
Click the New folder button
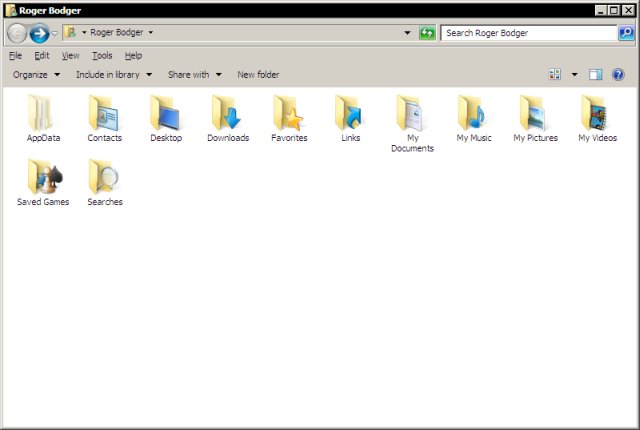[x=258, y=75]
